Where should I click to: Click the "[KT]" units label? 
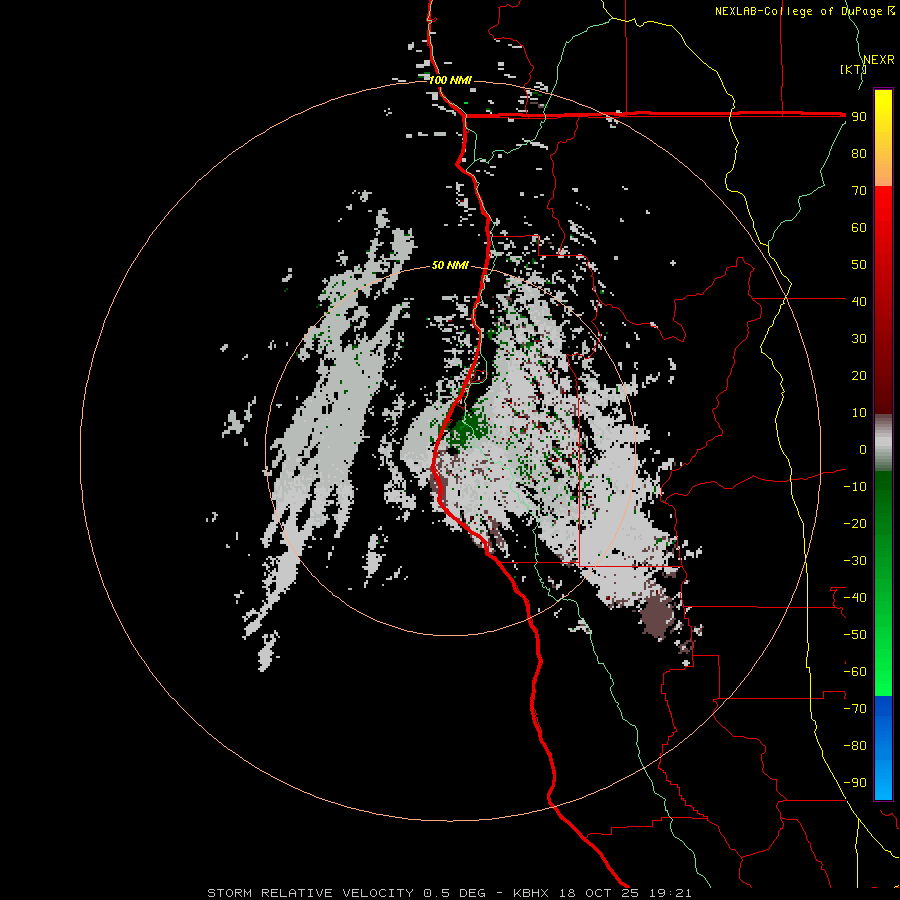click(853, 69)
